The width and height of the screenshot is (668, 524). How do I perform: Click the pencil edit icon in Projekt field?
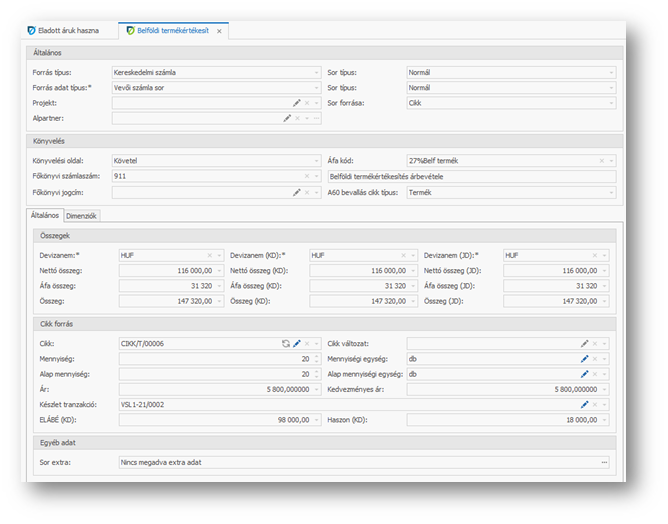click(x=296, y=103)
